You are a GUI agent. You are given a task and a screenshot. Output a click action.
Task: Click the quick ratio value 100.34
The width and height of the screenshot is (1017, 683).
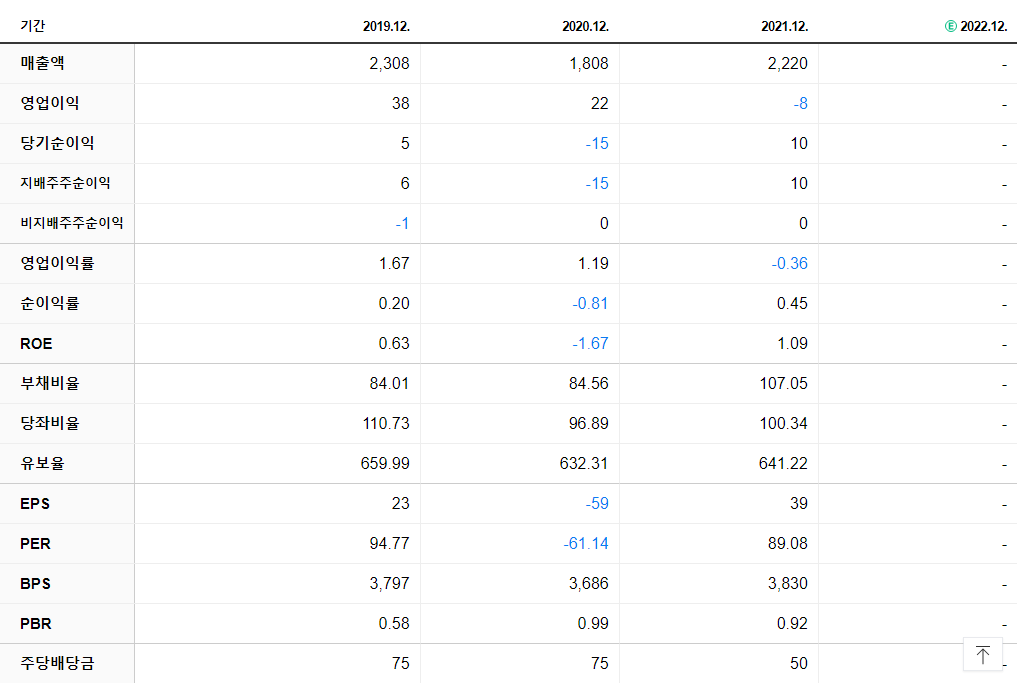pos(784,424)
